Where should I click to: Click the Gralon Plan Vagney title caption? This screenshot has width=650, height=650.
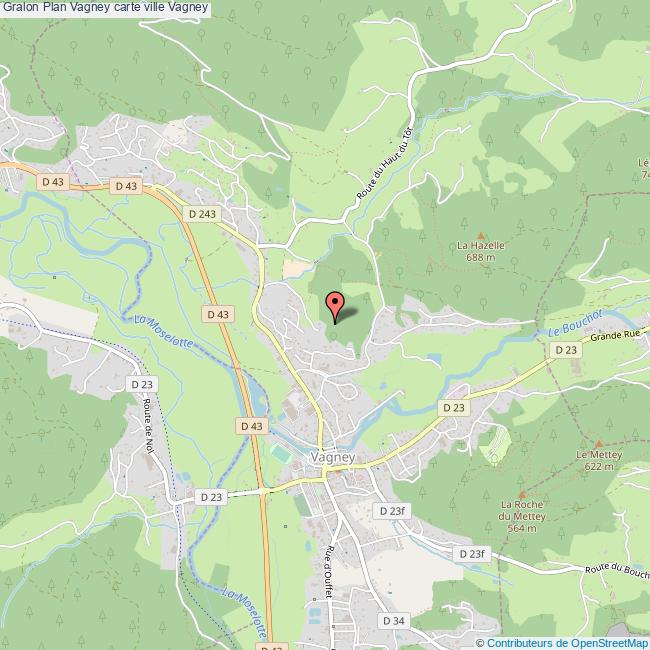[x=105, y=7]
